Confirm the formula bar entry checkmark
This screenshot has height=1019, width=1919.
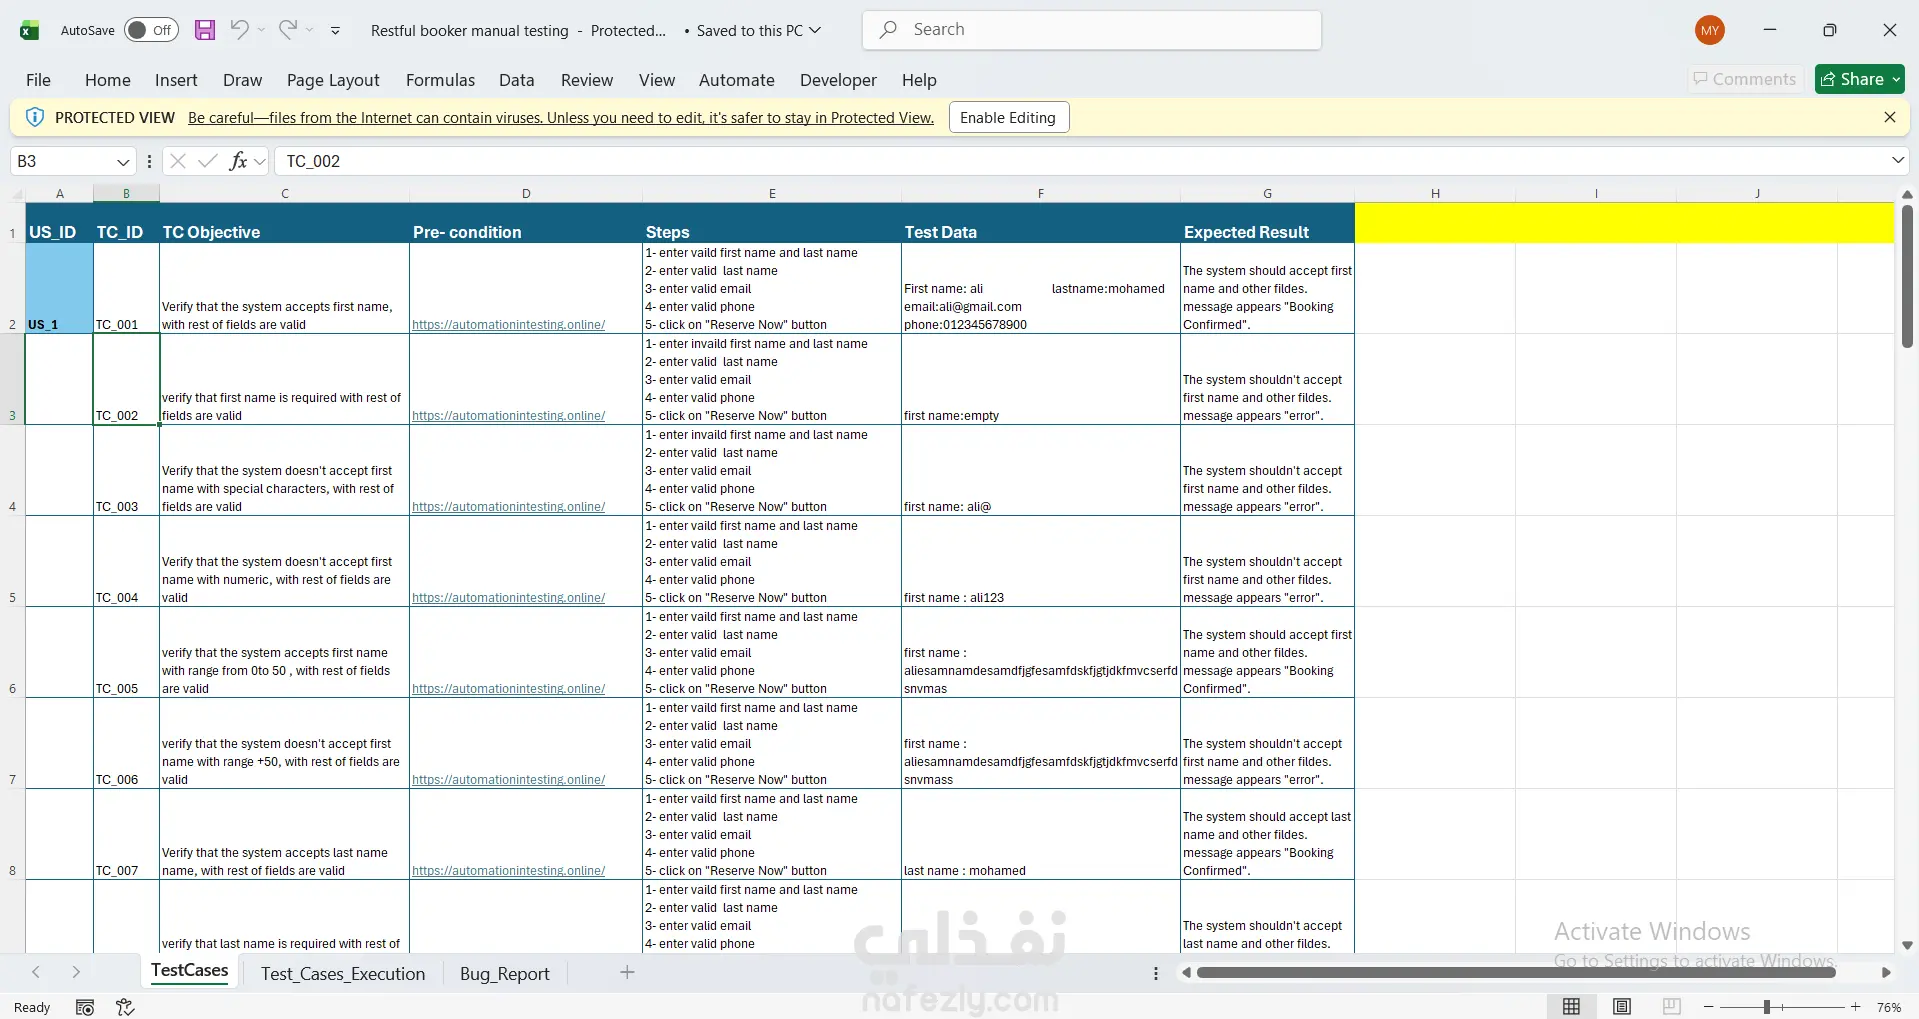pos(208,161)
